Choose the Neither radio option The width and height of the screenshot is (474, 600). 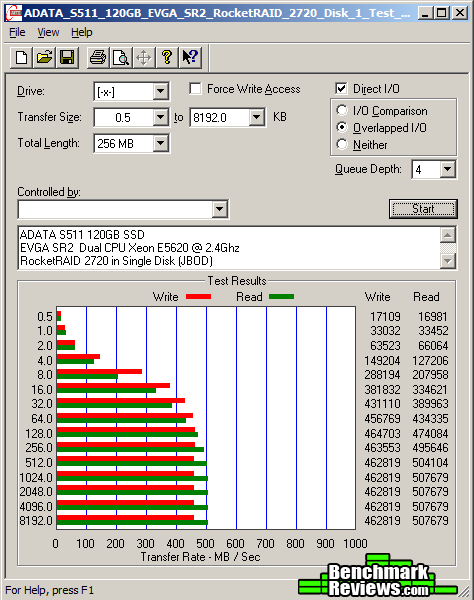pyautogui.click(x=342, y=144)
